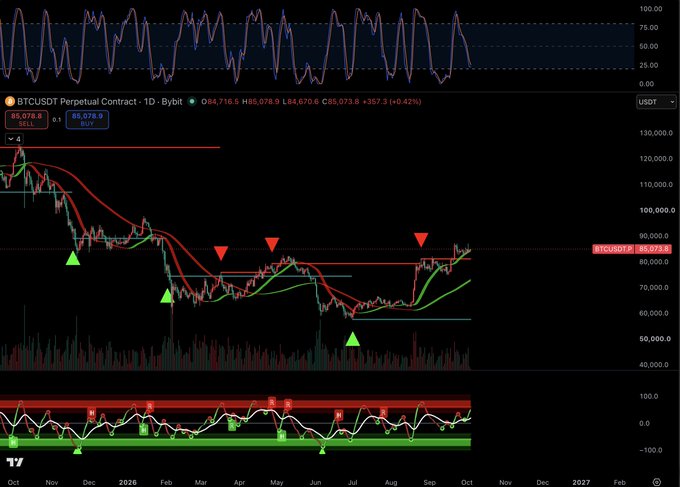The image size is (680, 487).
Task: Click the 75.00 stochastic scale label
Action: 648,28
